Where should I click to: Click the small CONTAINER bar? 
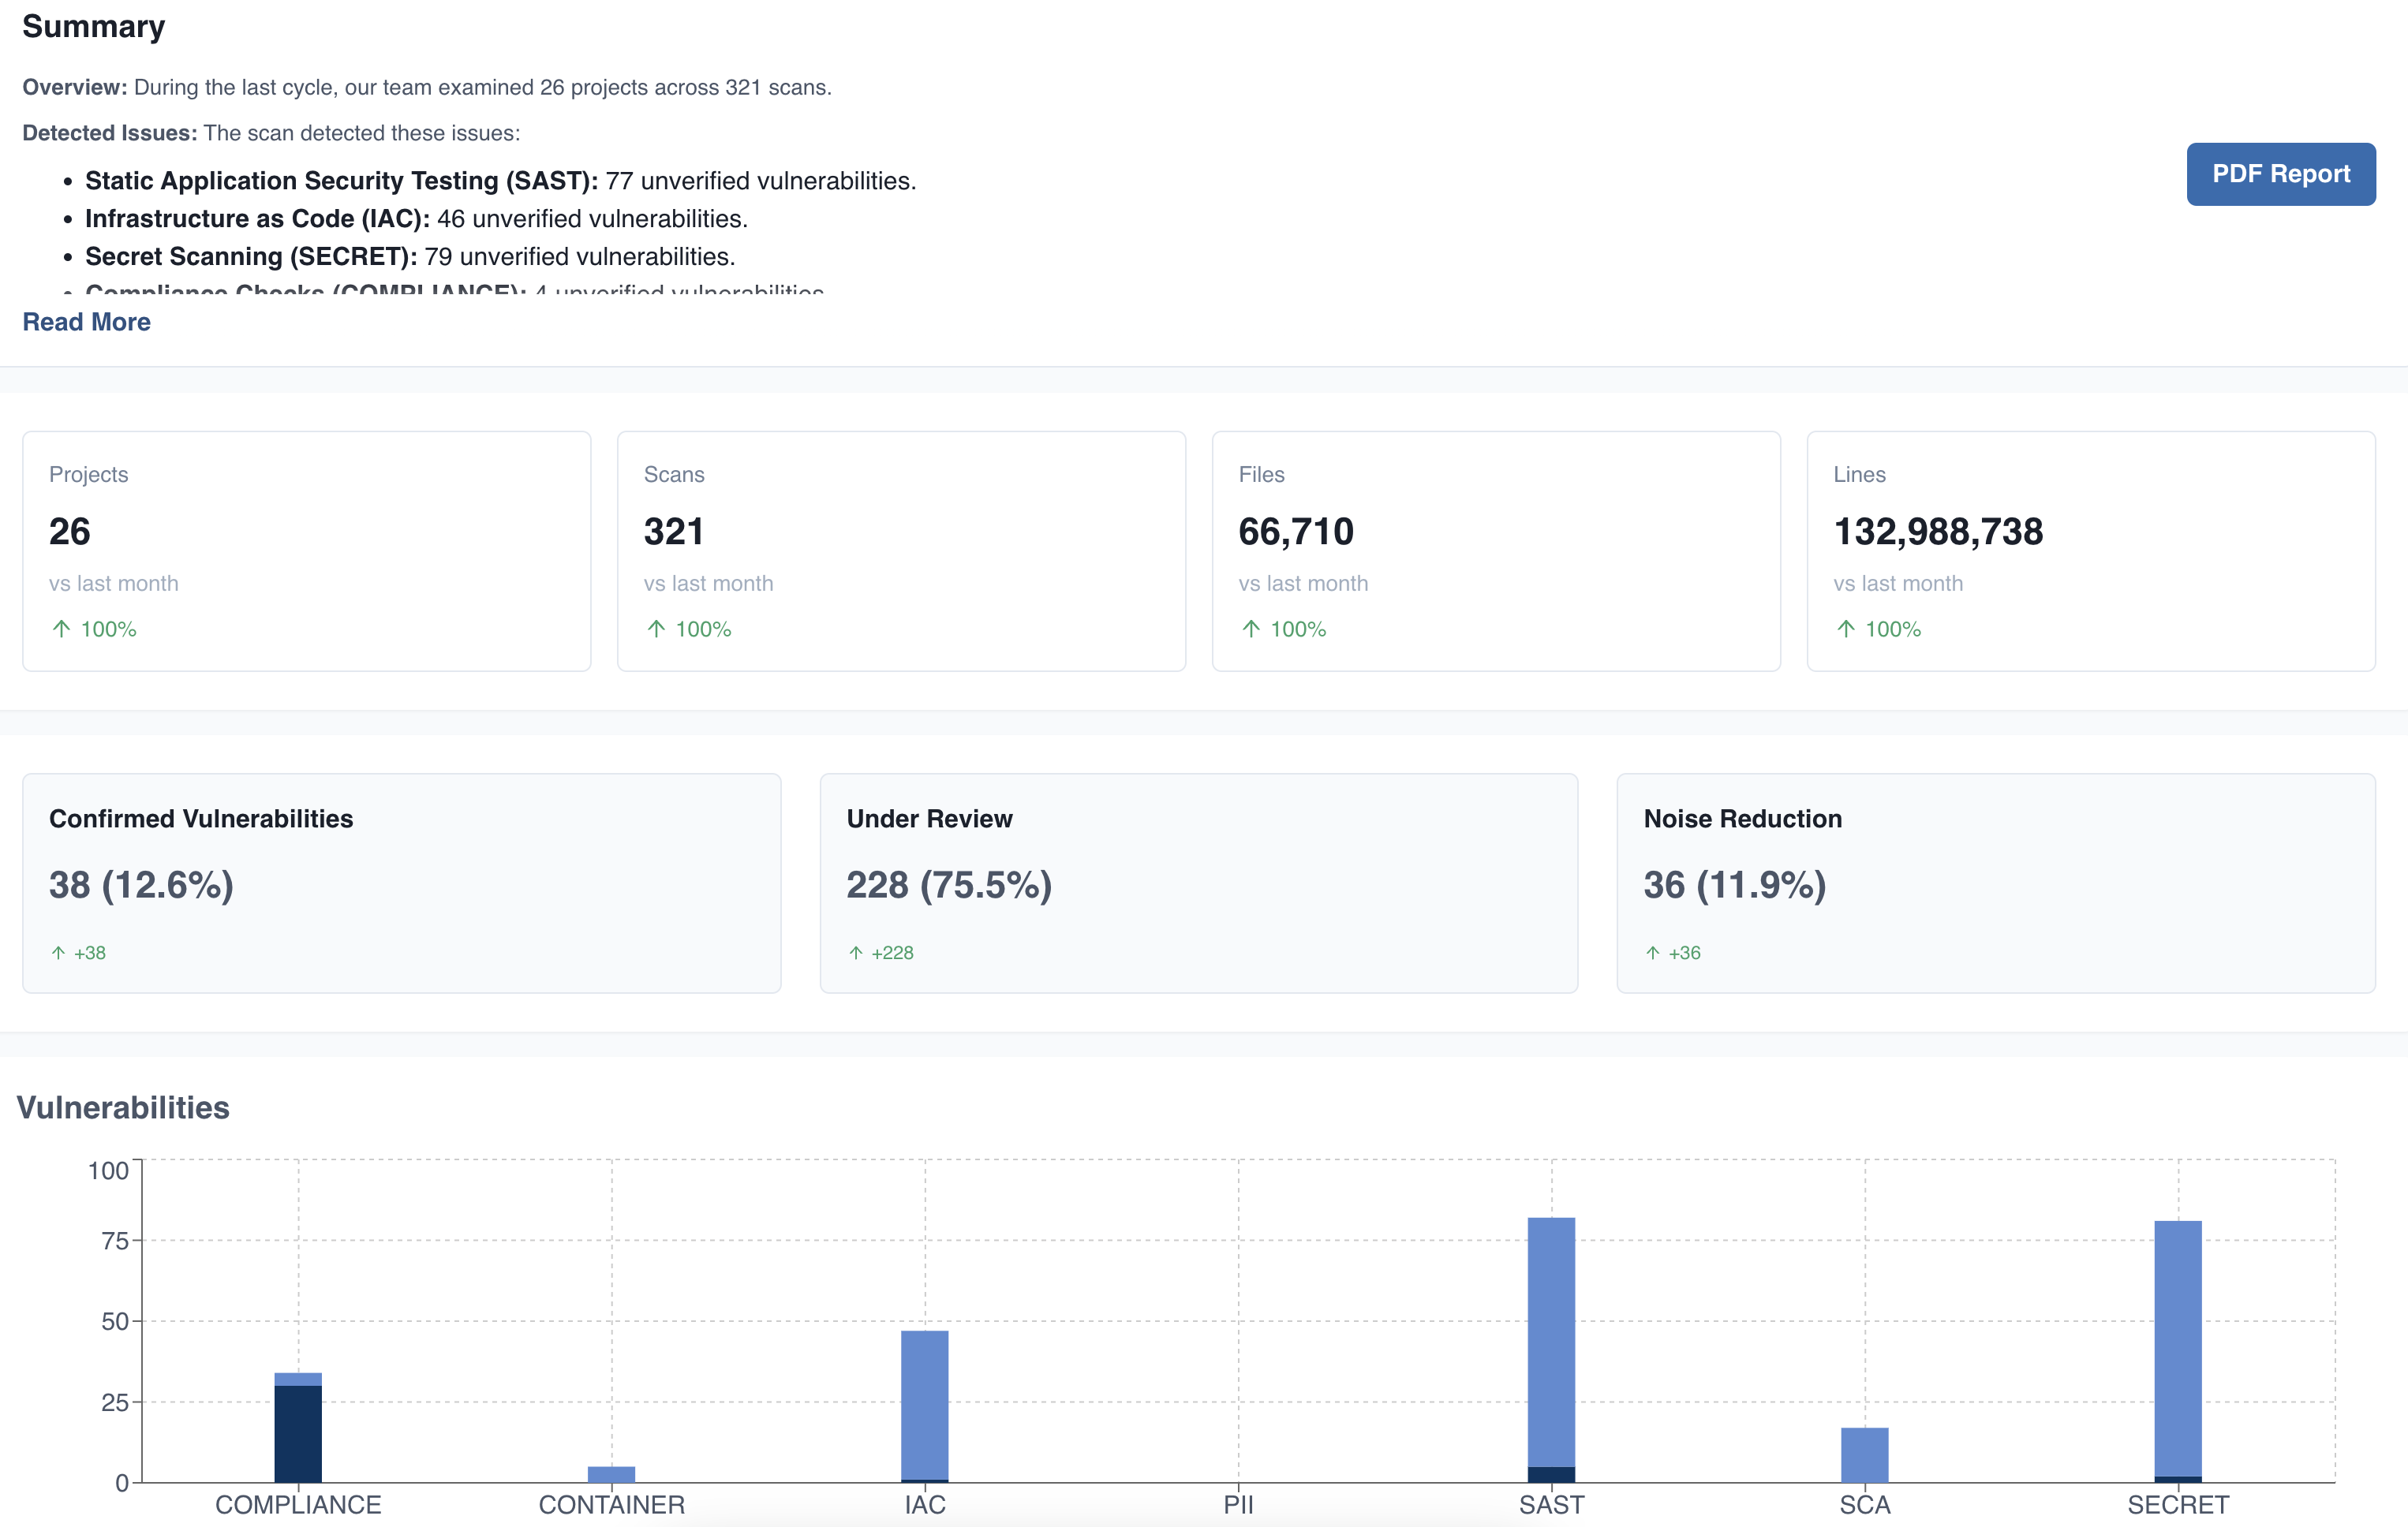pos(611,1474)
